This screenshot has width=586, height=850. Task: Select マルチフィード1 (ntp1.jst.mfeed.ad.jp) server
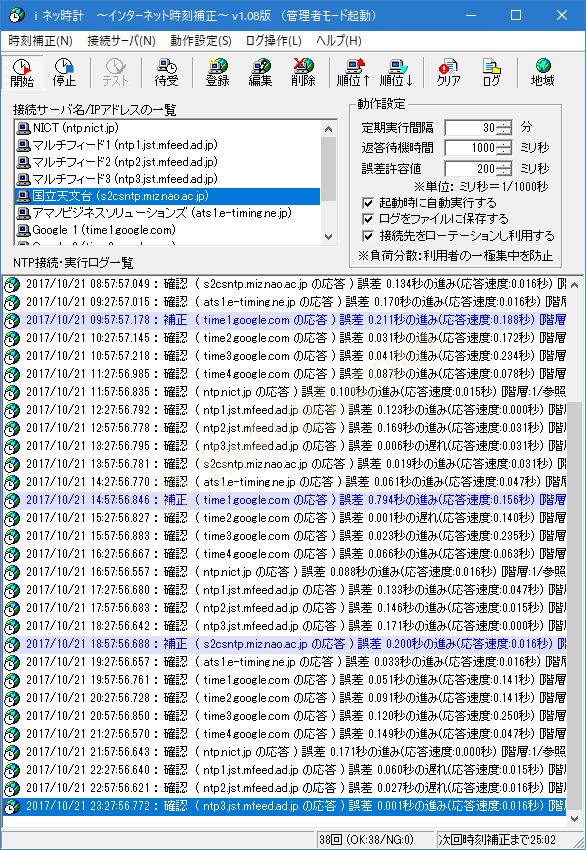coord(168,145)
